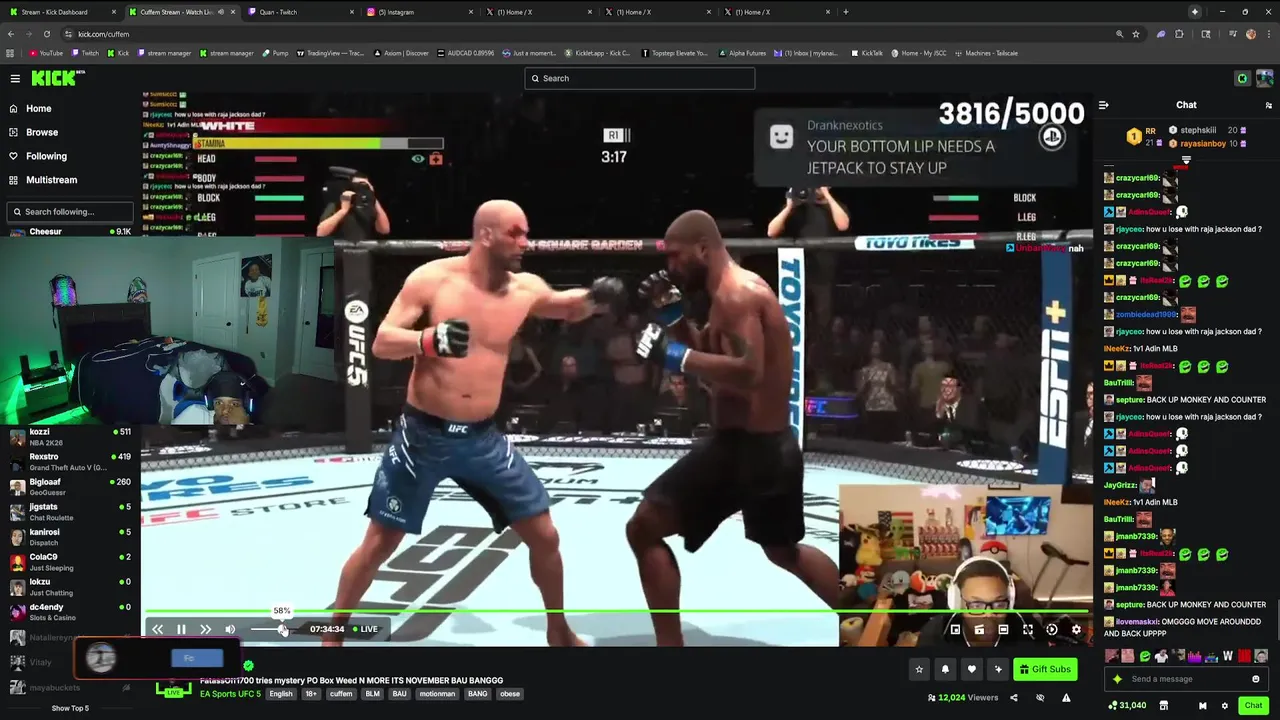Click the English tag

coord(281,694)
